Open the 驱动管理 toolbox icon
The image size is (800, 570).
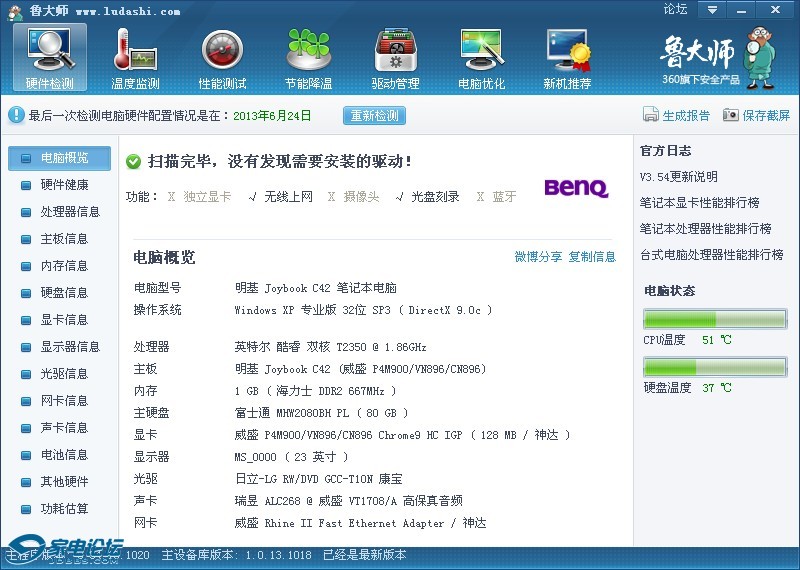[395, 58]
